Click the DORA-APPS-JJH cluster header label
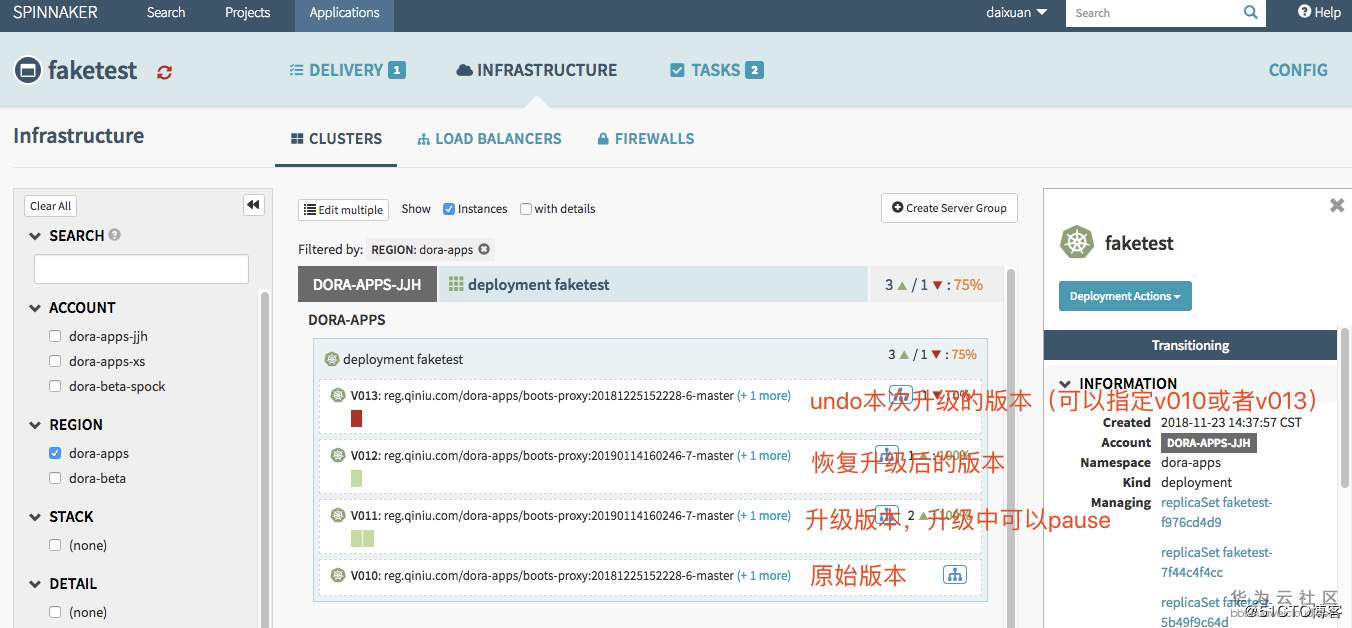Screen dimensions: 1352x628 point(367,285)
